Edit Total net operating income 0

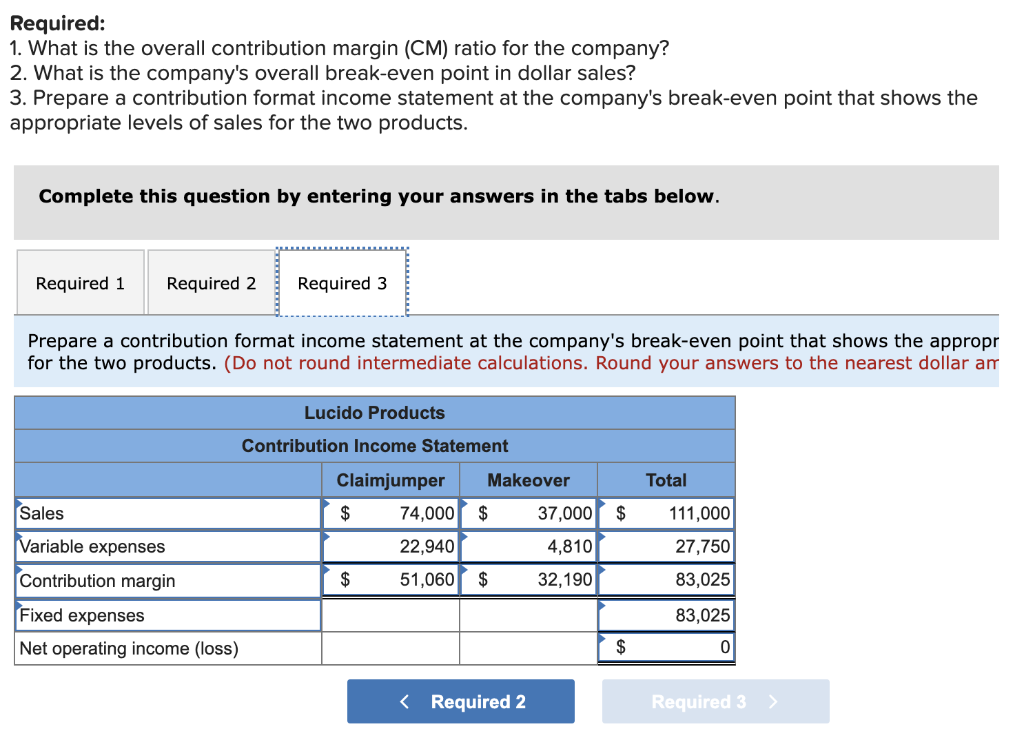point(666,647)
